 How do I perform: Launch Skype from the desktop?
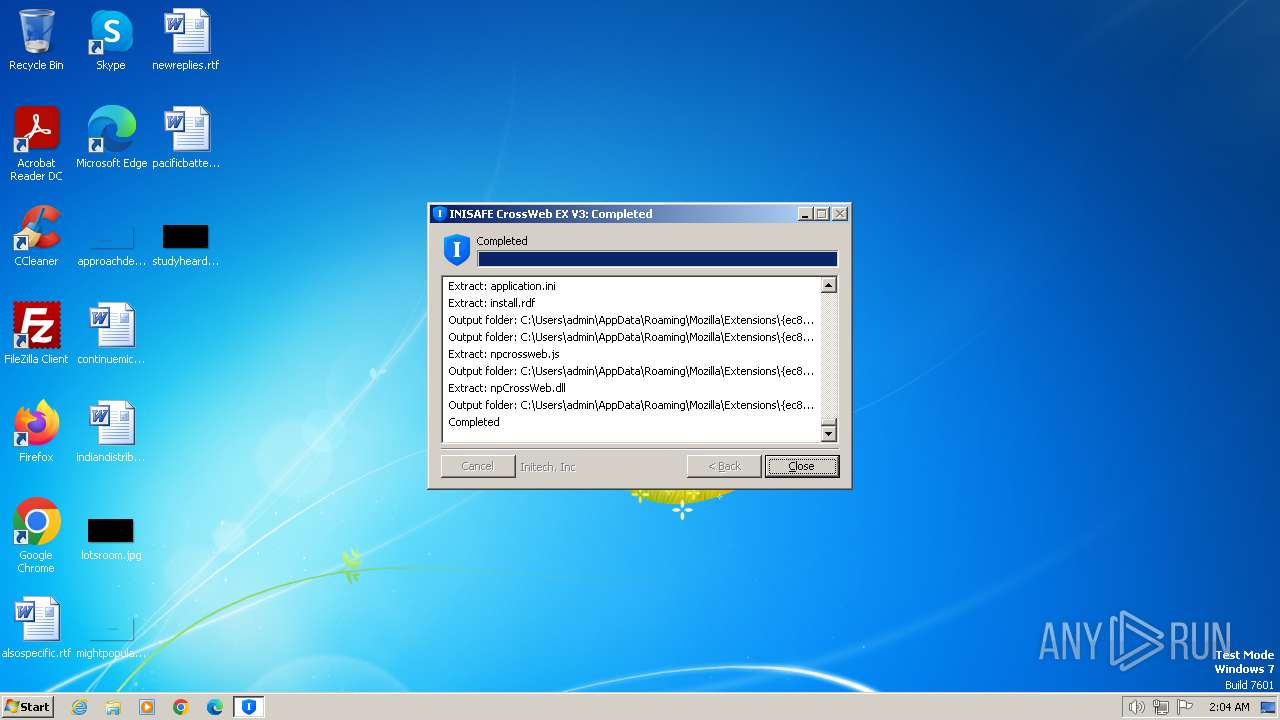(x=111, y=40)
